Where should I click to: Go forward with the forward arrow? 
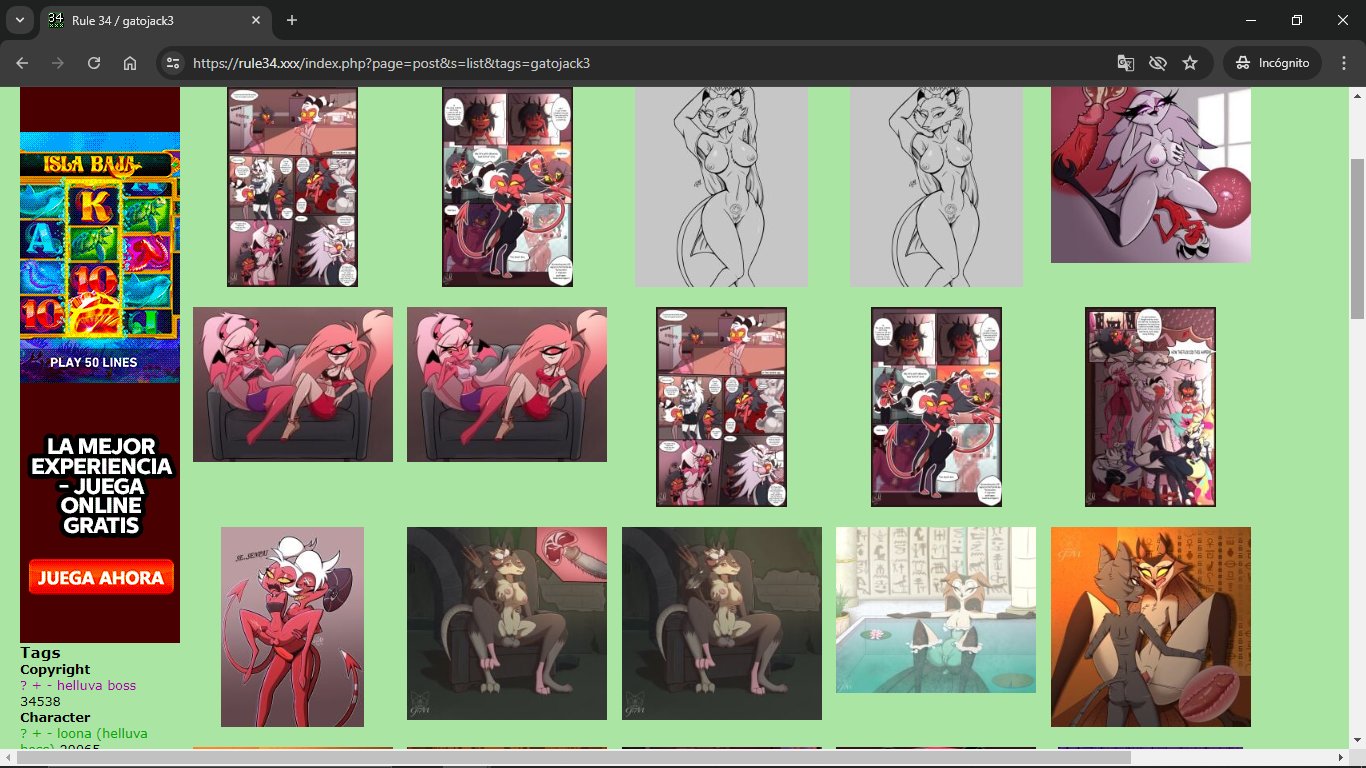click(58, 63)
